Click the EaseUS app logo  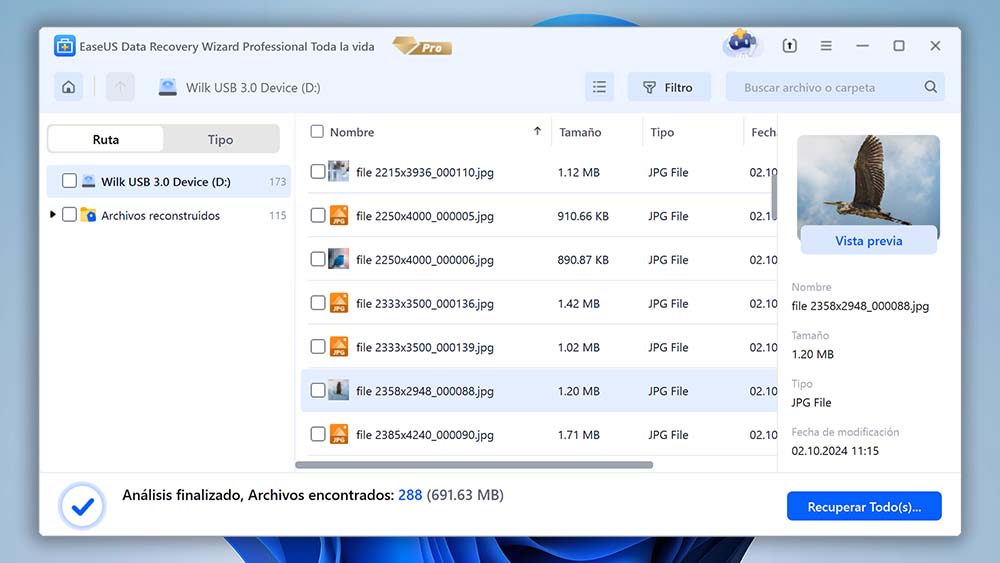click(x=64, y=46)
